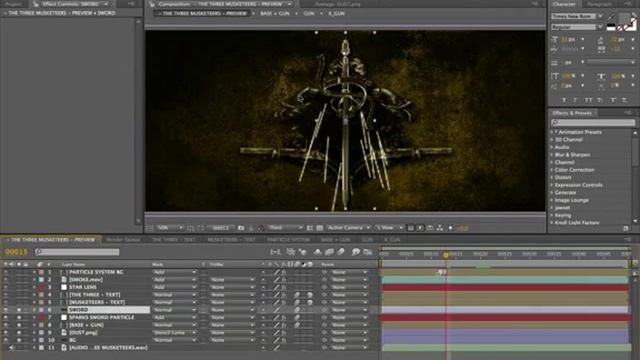This screenshot has height=360, width=640.
Task: Expand the STAR LENS layer properties
Action: coord(34,287)
